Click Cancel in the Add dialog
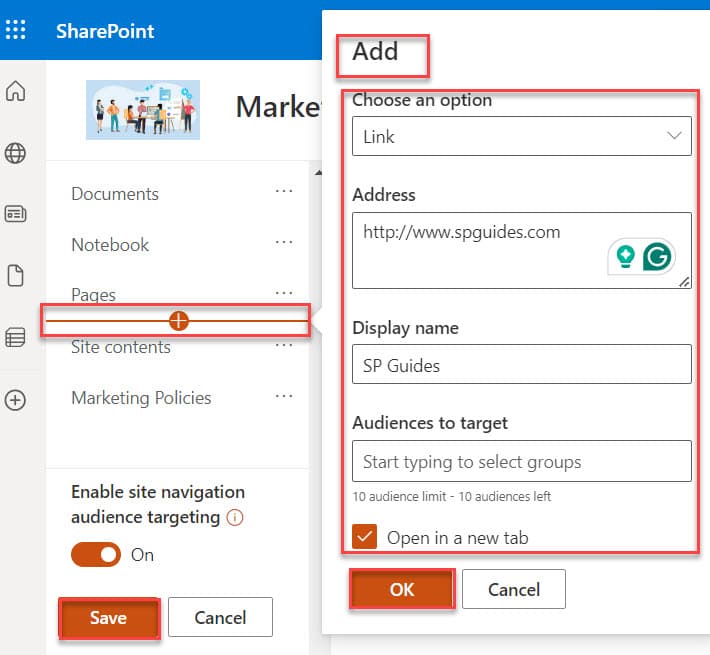Viewport: 710px width, 655px height. [x=514, y=589]
